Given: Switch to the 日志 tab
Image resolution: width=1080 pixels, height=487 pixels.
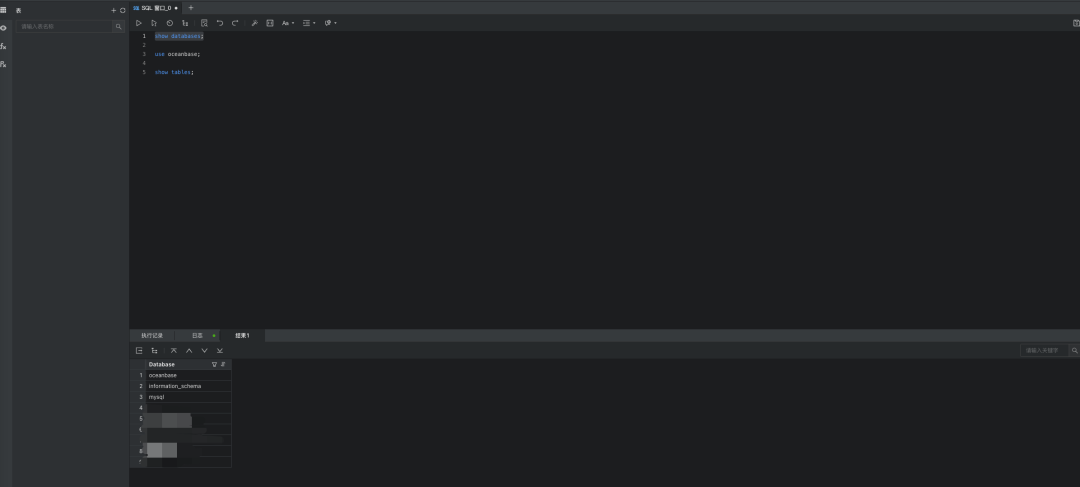Looking at the screenshot, I should click(198, 335).
